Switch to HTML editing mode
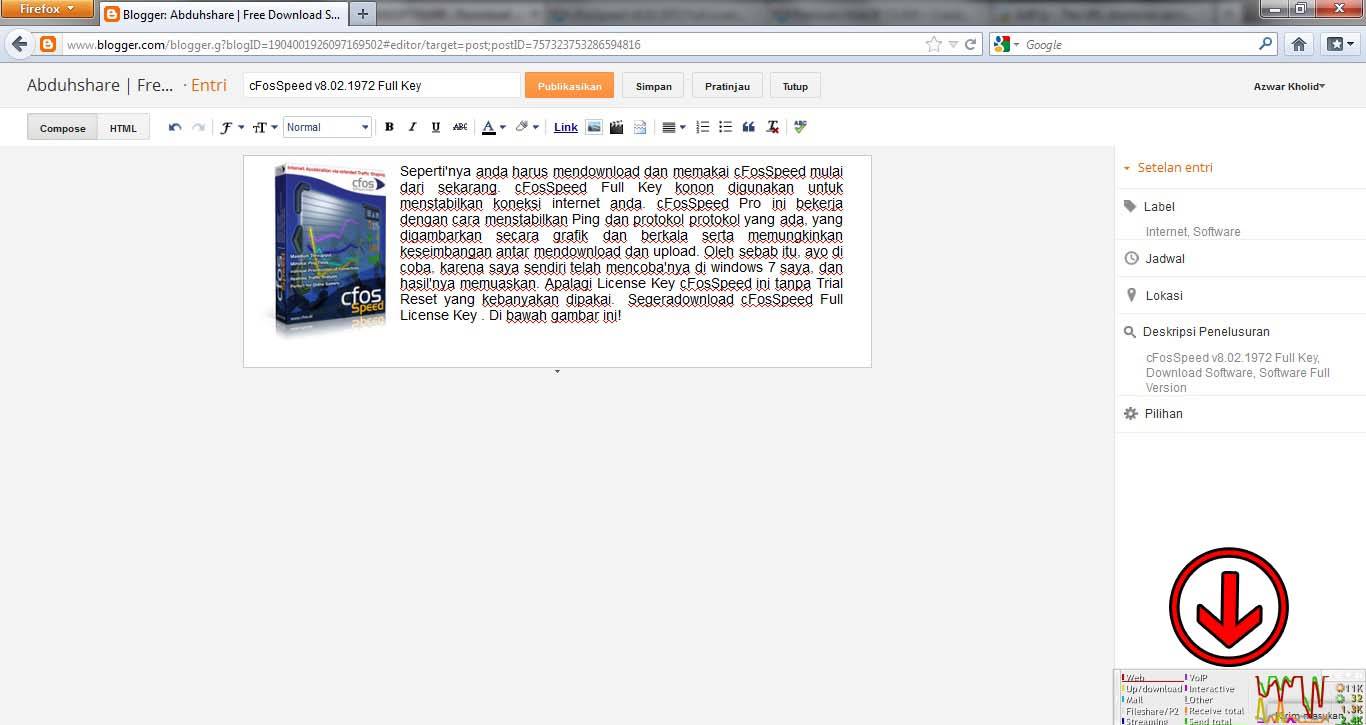Image resolution: width=1366 pixels, height=725 pixels. click(x=123, y=127)
